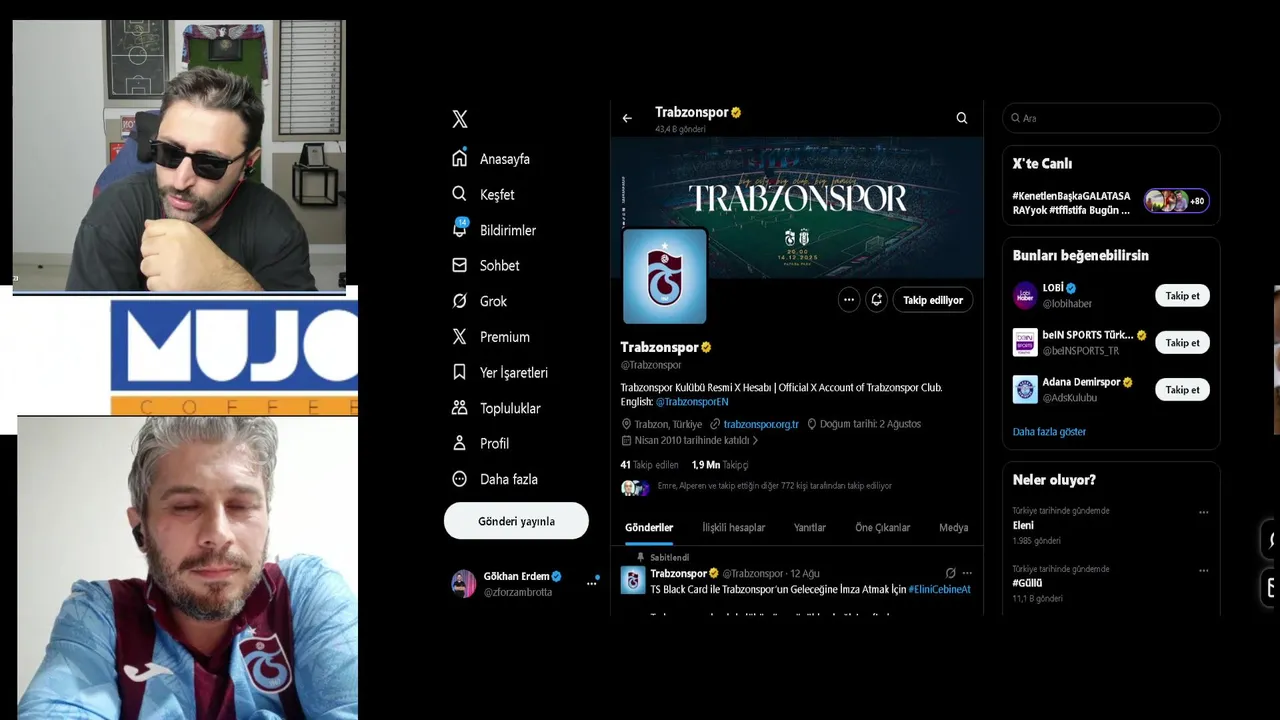Open Adana Demirspor account avatar
1280x720 pixels.
point(1025,389)
